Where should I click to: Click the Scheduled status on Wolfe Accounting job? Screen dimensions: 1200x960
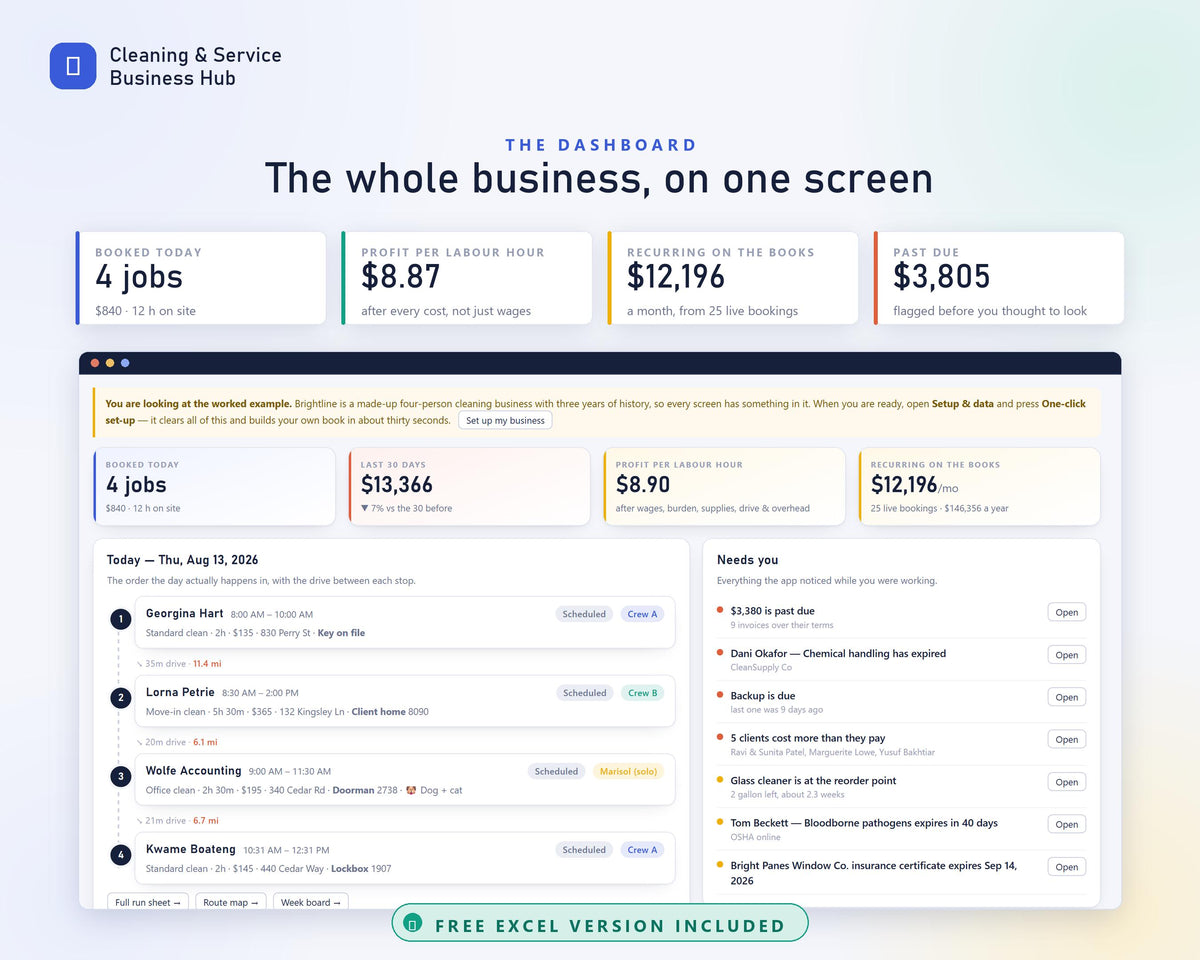tap(556, 771)
